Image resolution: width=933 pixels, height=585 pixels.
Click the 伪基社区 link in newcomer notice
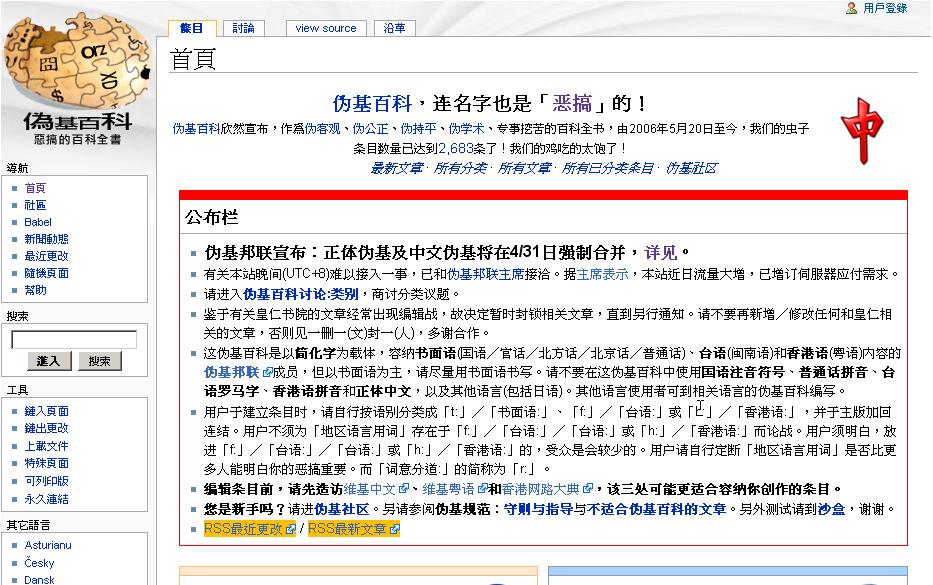[342, 509]
